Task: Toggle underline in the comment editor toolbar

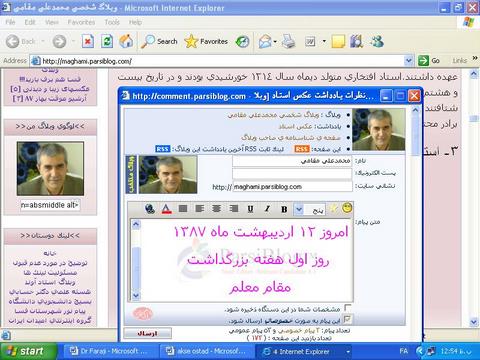Action: coord(250,209)
